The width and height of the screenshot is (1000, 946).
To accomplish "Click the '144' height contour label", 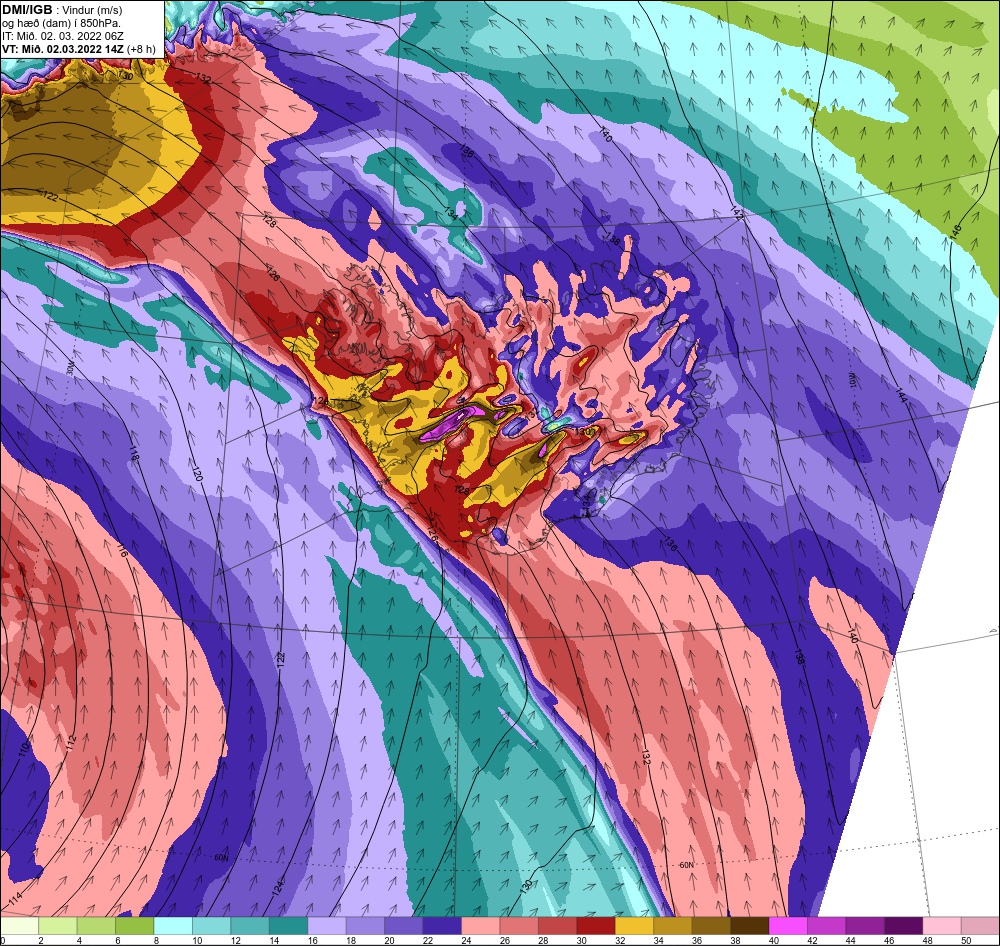I will [901, 394].
